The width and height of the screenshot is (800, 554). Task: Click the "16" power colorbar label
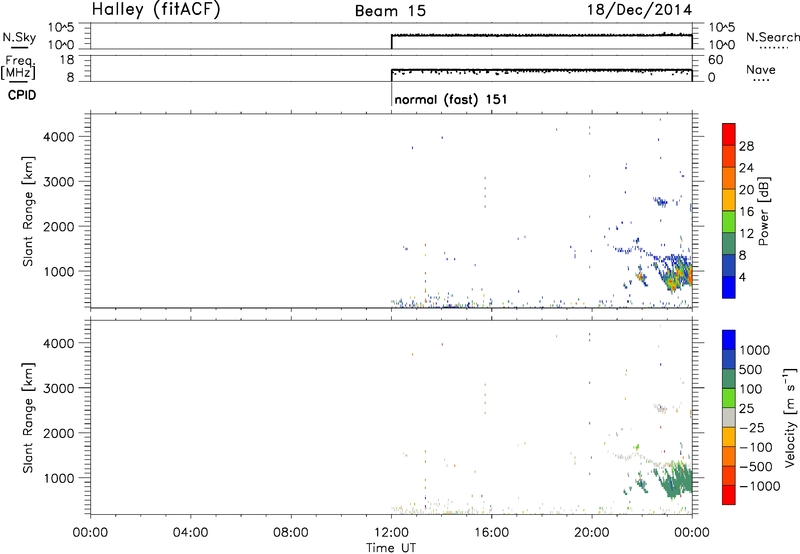tap(746, 212)
